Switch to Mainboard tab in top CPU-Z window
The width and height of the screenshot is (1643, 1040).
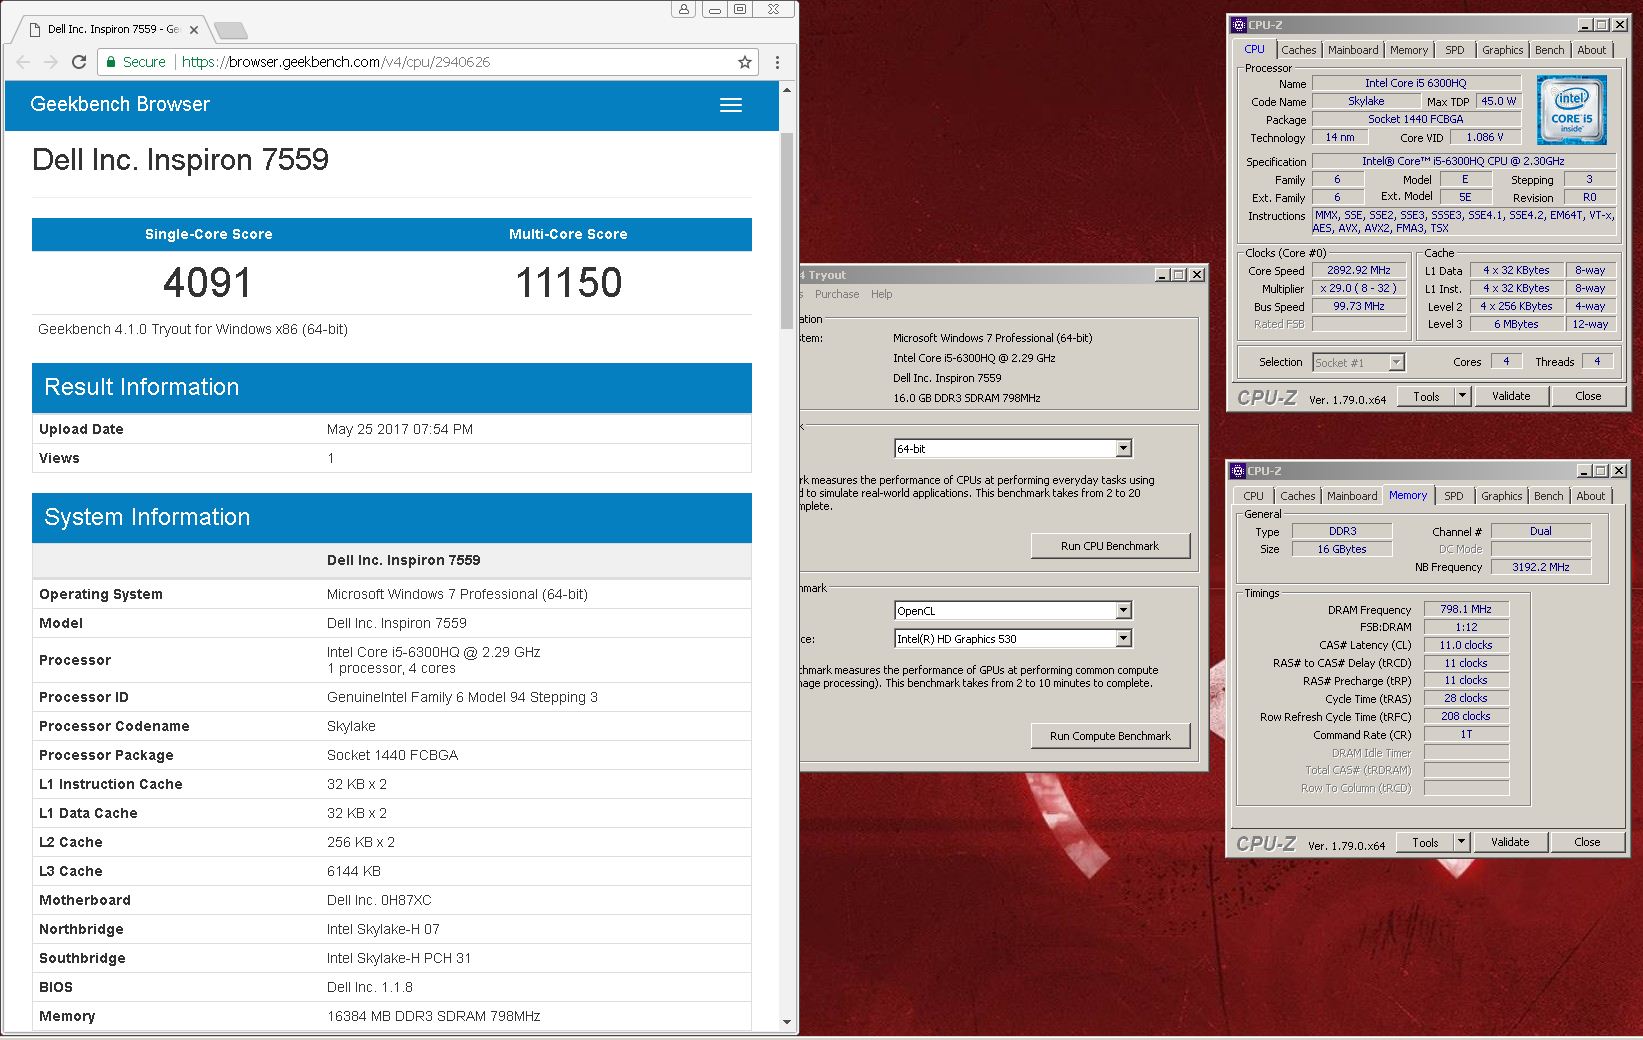(x=1353, y=50)
